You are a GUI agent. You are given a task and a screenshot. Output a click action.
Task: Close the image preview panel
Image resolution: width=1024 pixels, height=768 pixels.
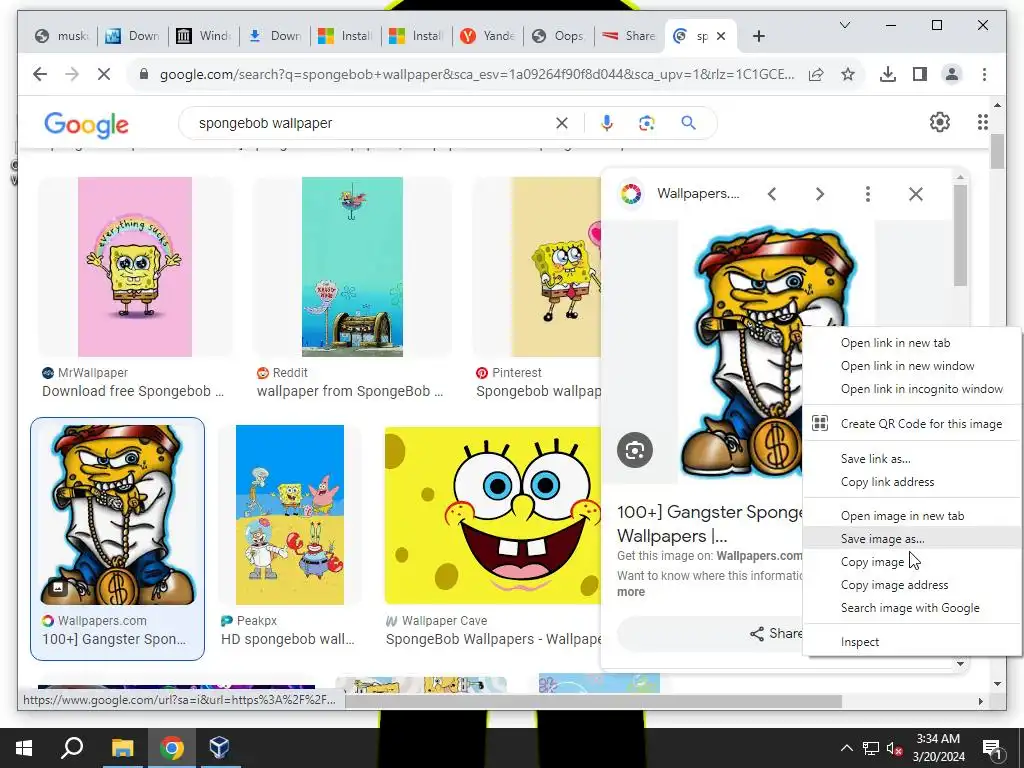click(916, 194)
